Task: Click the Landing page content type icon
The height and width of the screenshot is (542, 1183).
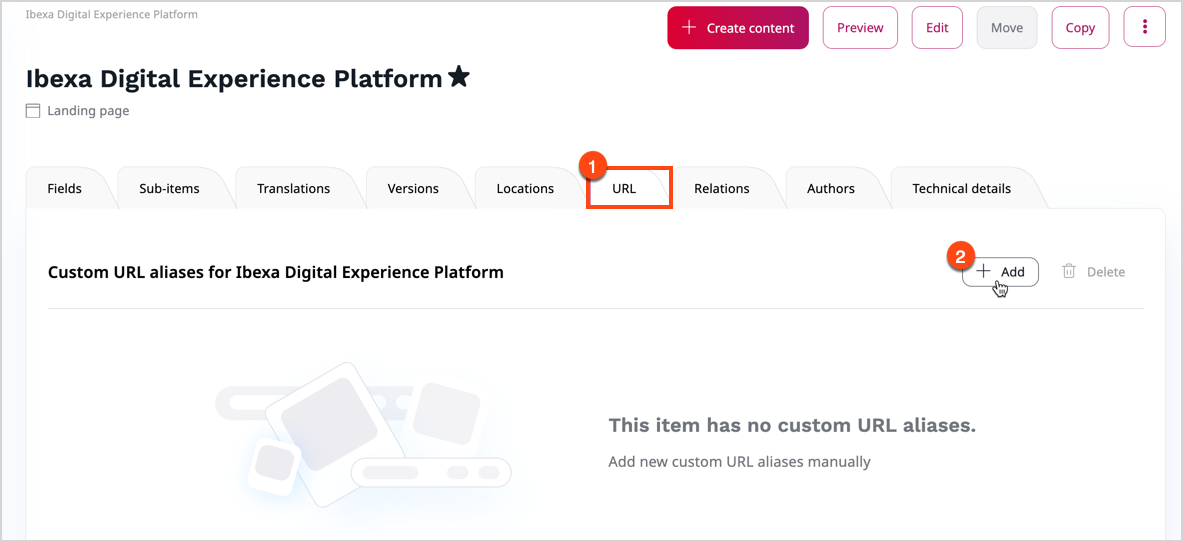Action: (x=33, y=111)
